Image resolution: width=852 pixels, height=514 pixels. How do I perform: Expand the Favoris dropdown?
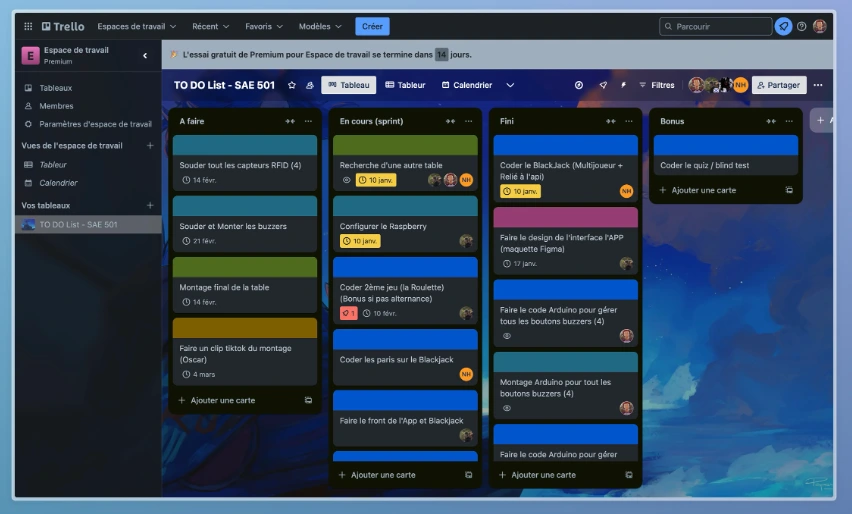264,26
